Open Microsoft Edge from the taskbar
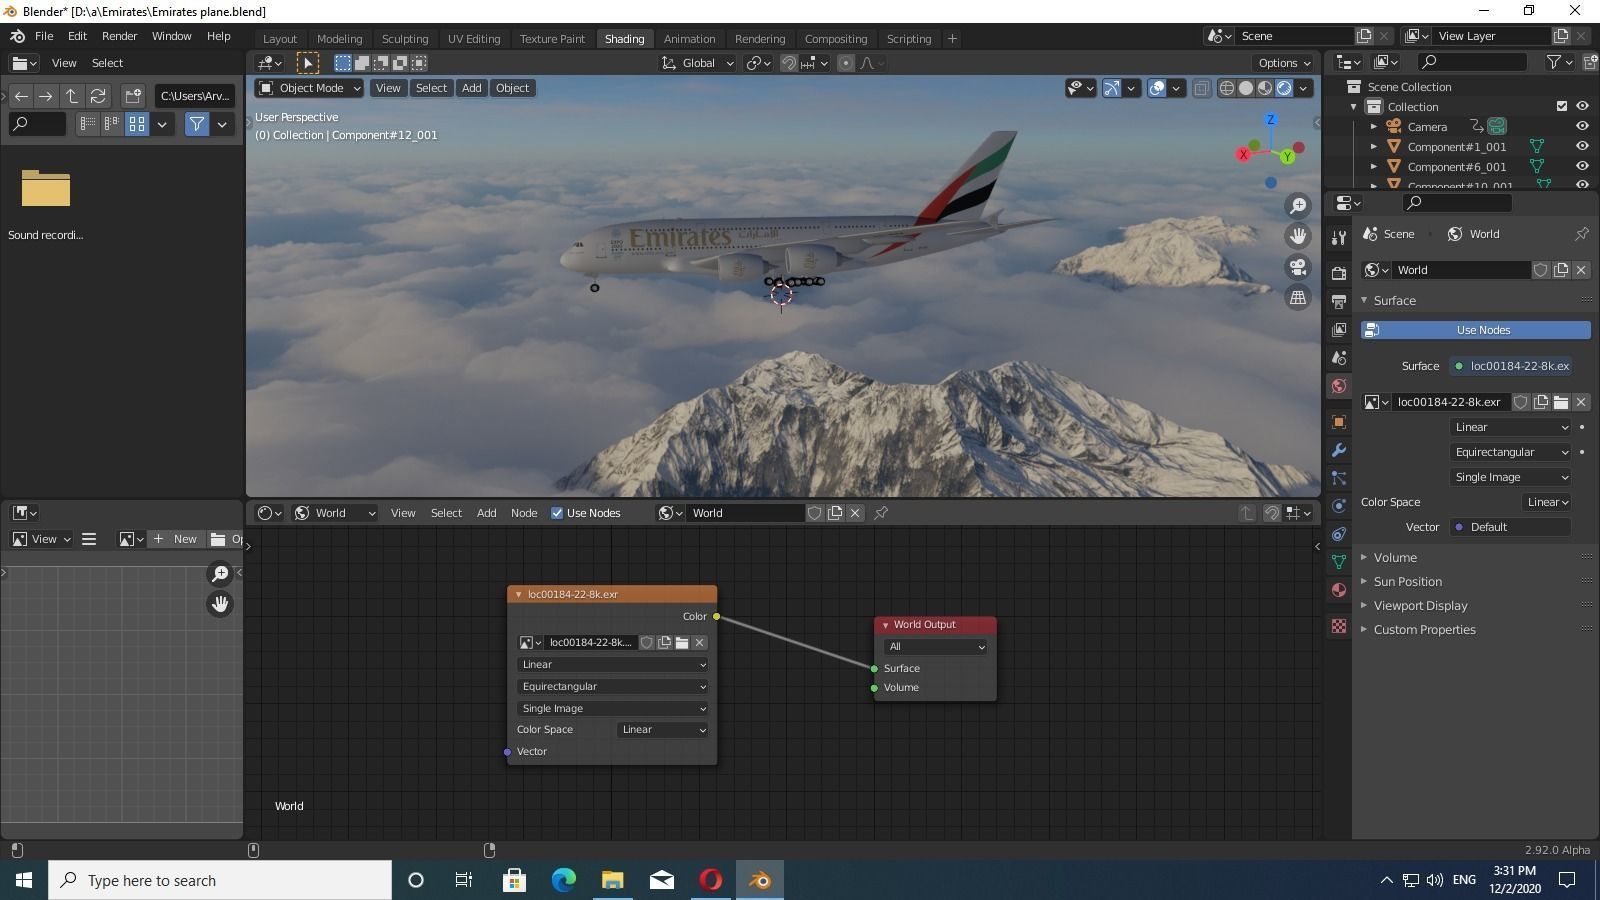 coord(564,880)
